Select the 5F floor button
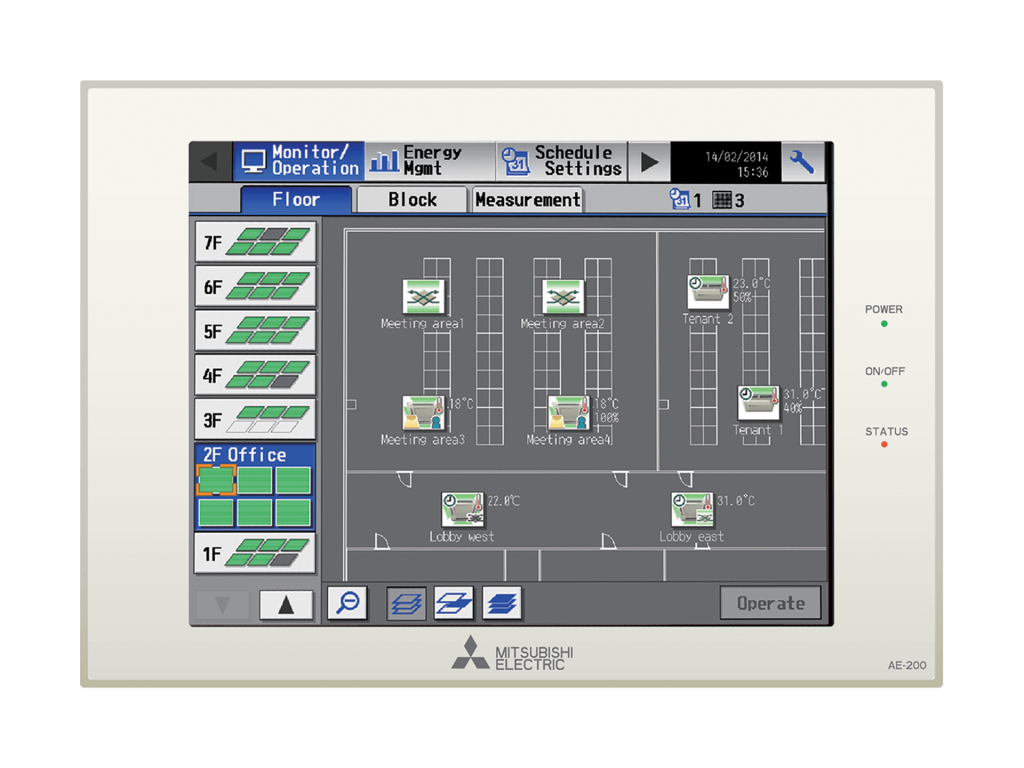 click(x=255, y=330)
